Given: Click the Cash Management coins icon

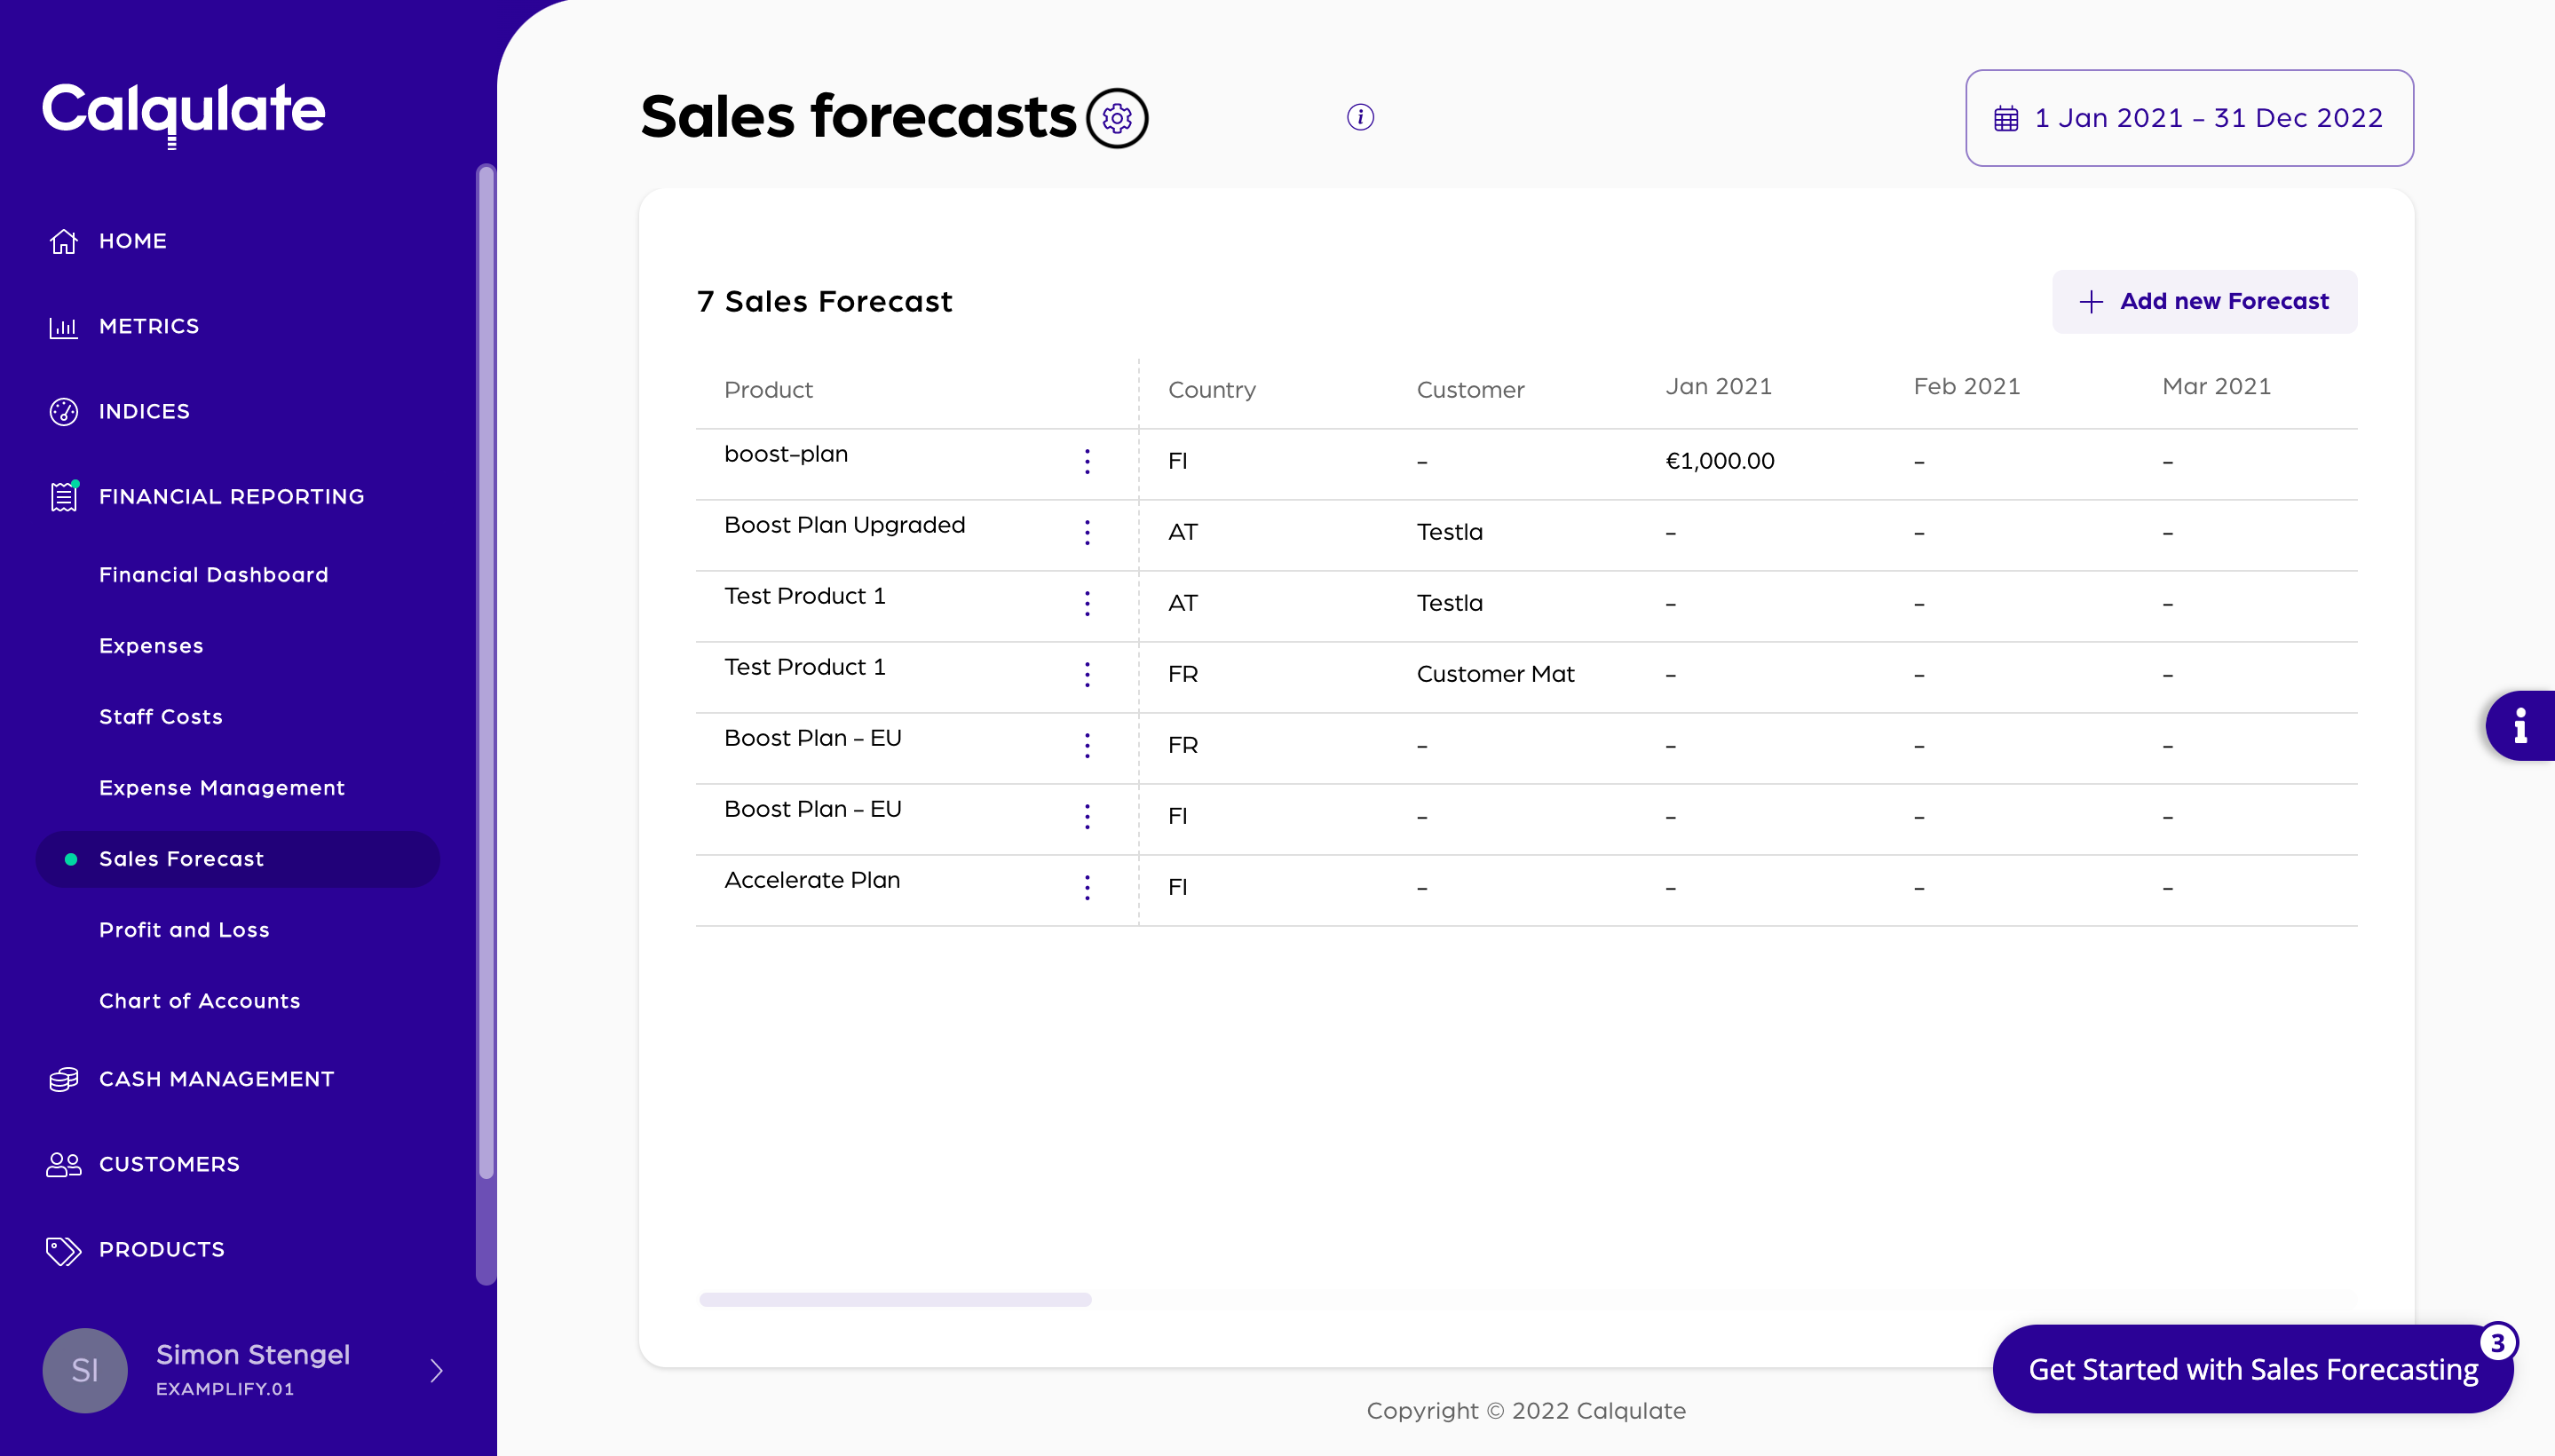Looking at the screenshot, I should tap(64, 1079).
